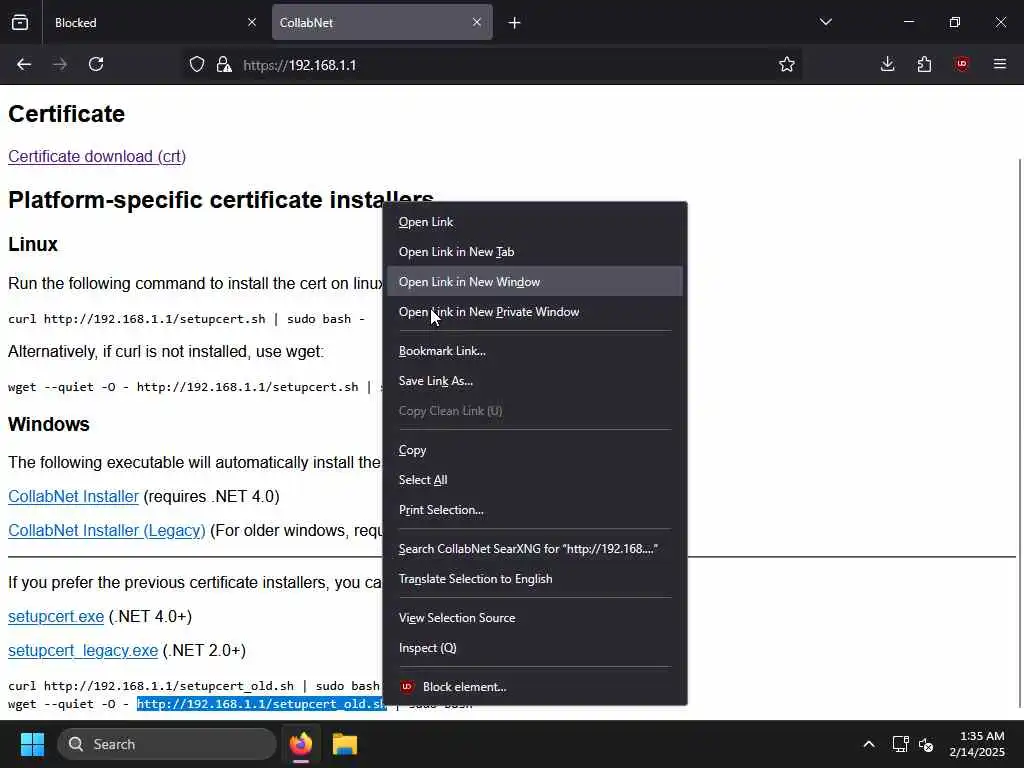Choose Open Link from context menu
Viewport: 1024px width, 768px height.
pyautogui.click(x=534, y=222)
